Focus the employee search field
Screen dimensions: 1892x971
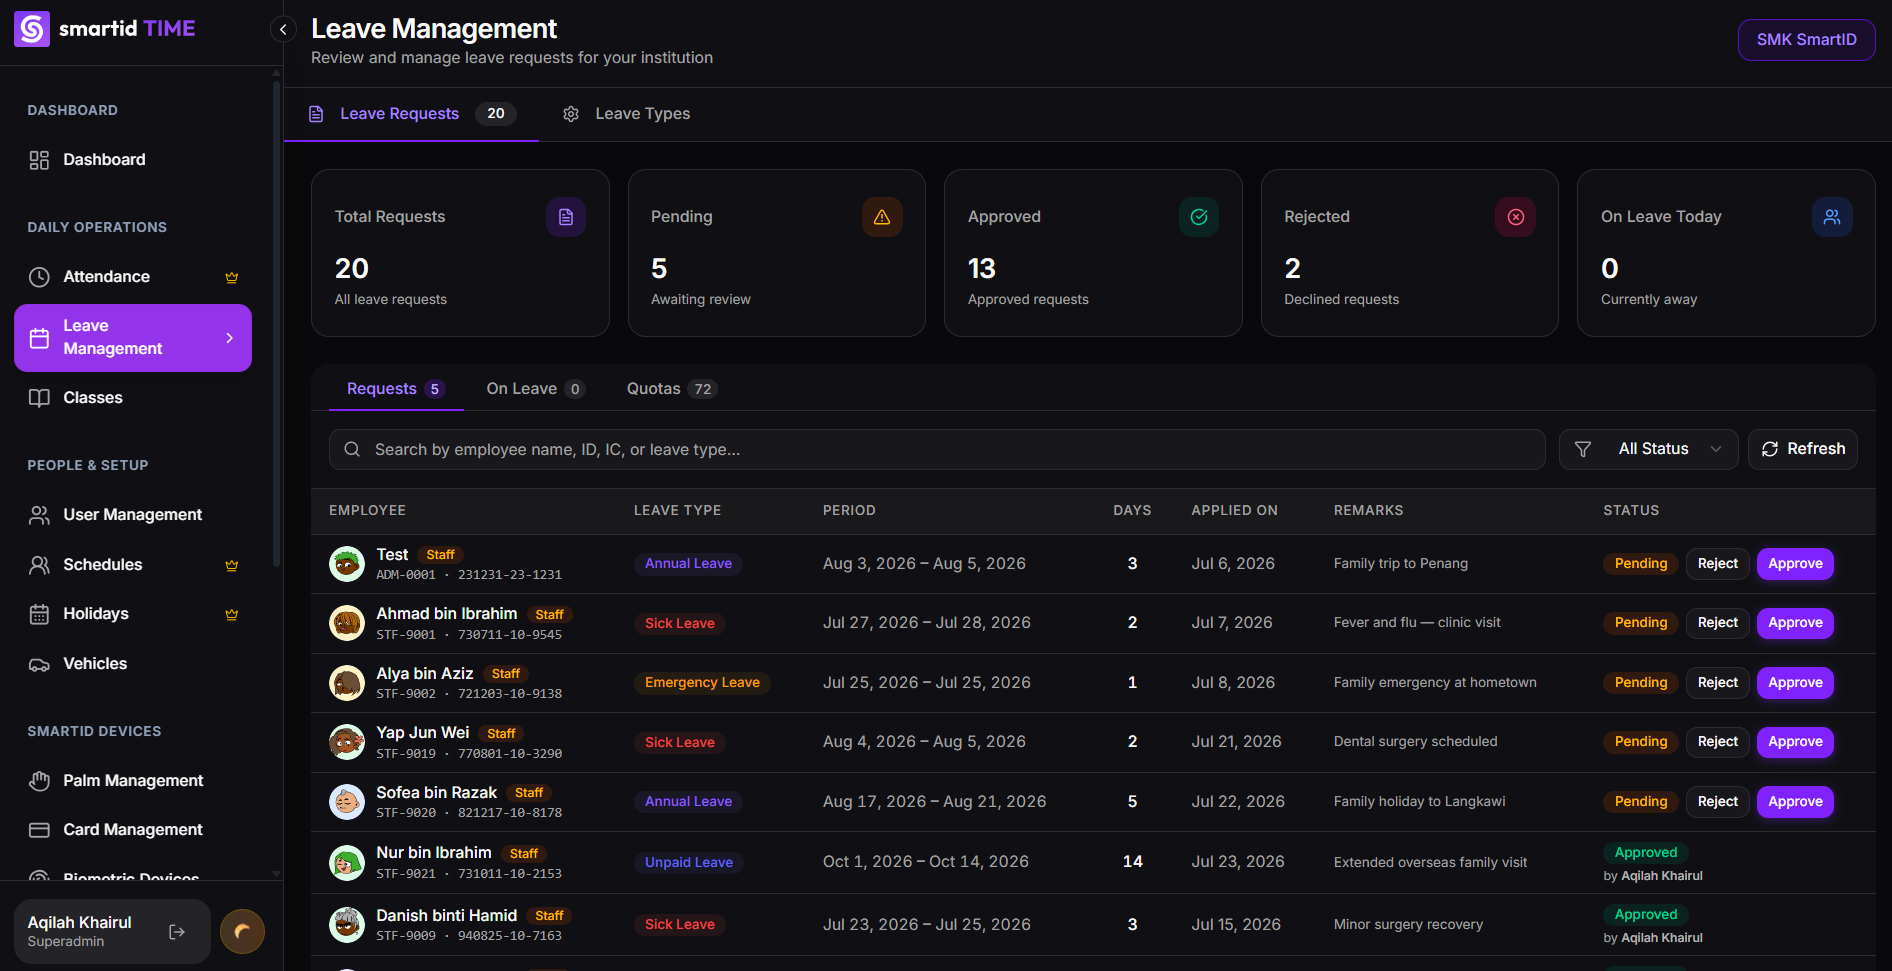point(937,450)
